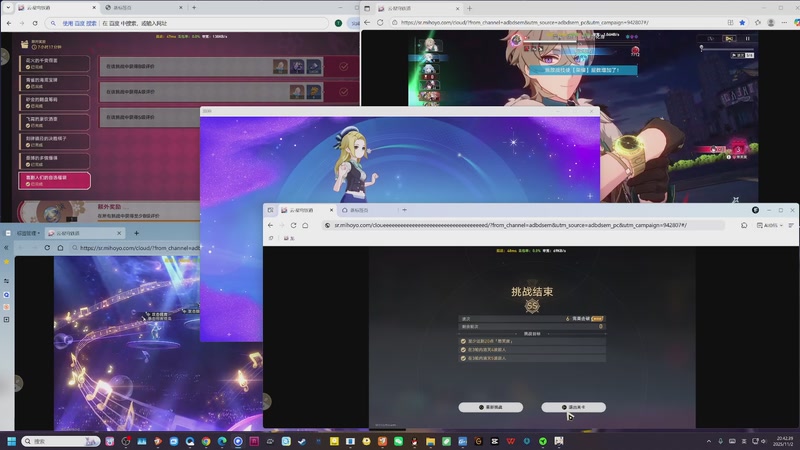Open the front browser's hamburger menu

click(791, 225)
